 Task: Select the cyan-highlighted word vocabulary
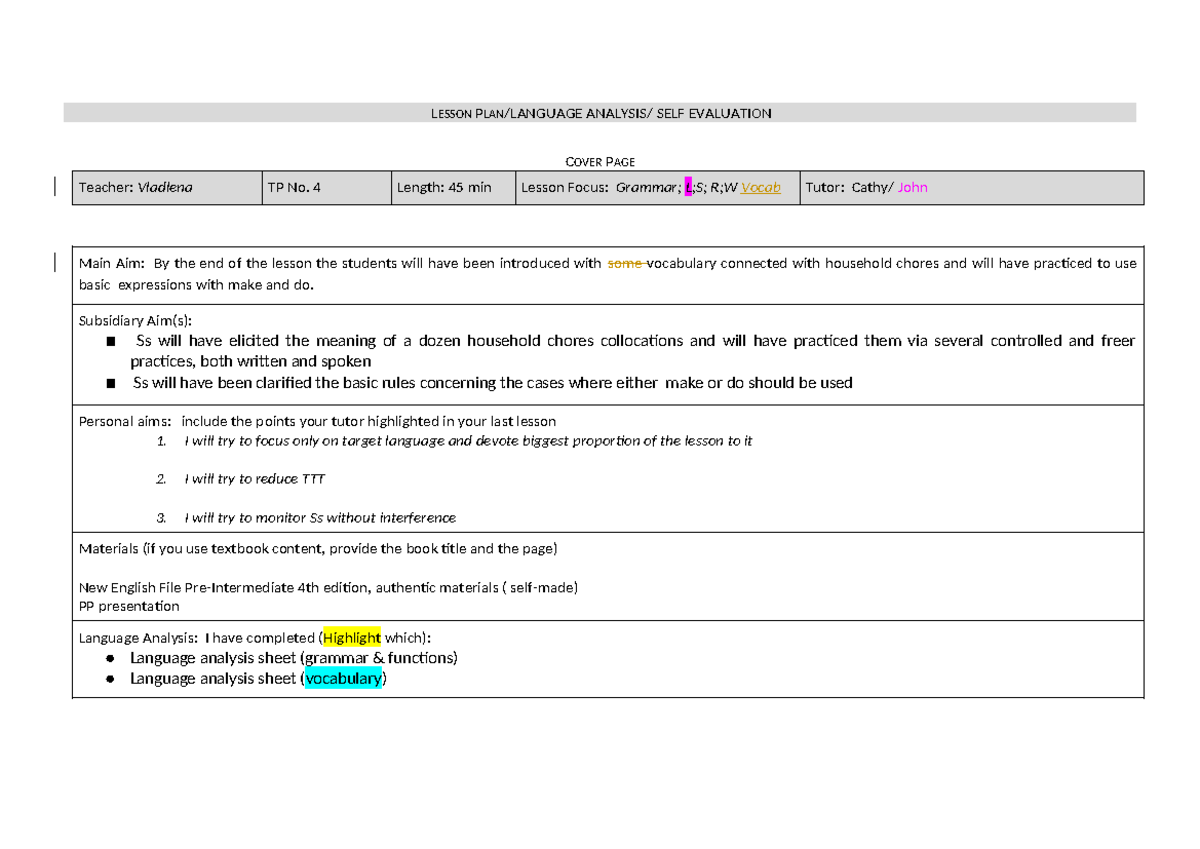(343, 678)
